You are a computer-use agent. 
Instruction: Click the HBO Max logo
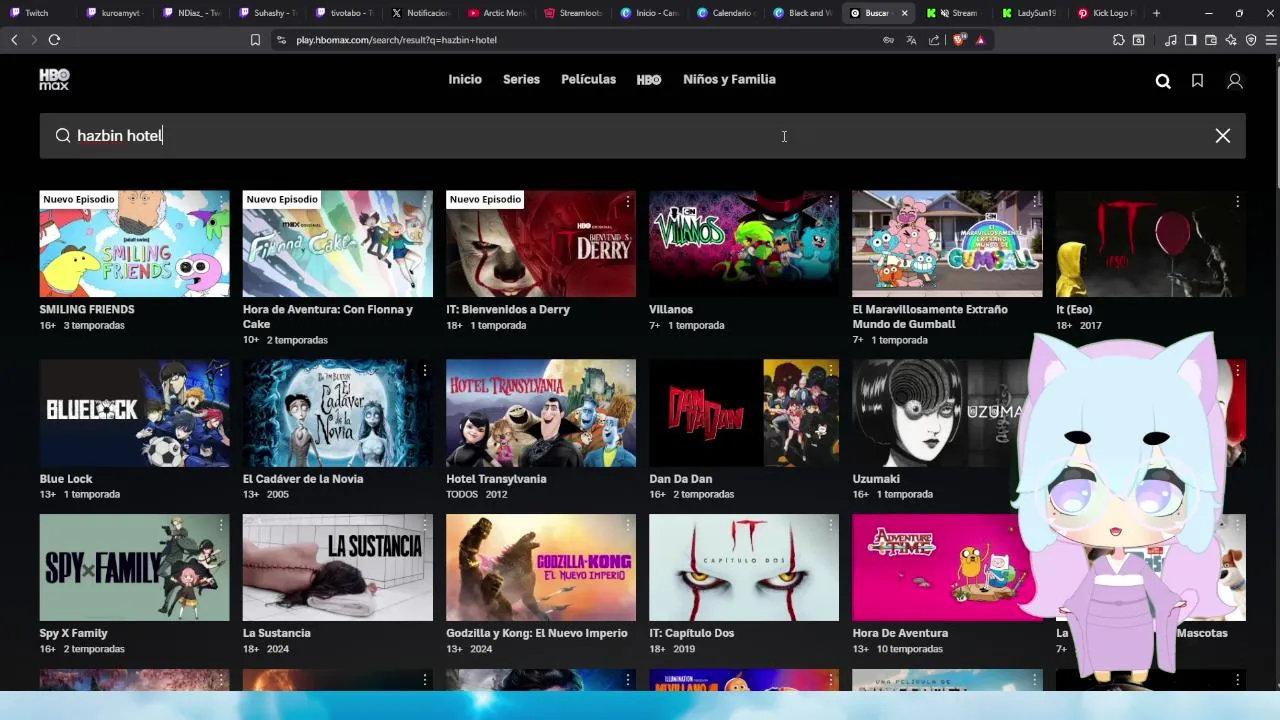pos(54,80)
